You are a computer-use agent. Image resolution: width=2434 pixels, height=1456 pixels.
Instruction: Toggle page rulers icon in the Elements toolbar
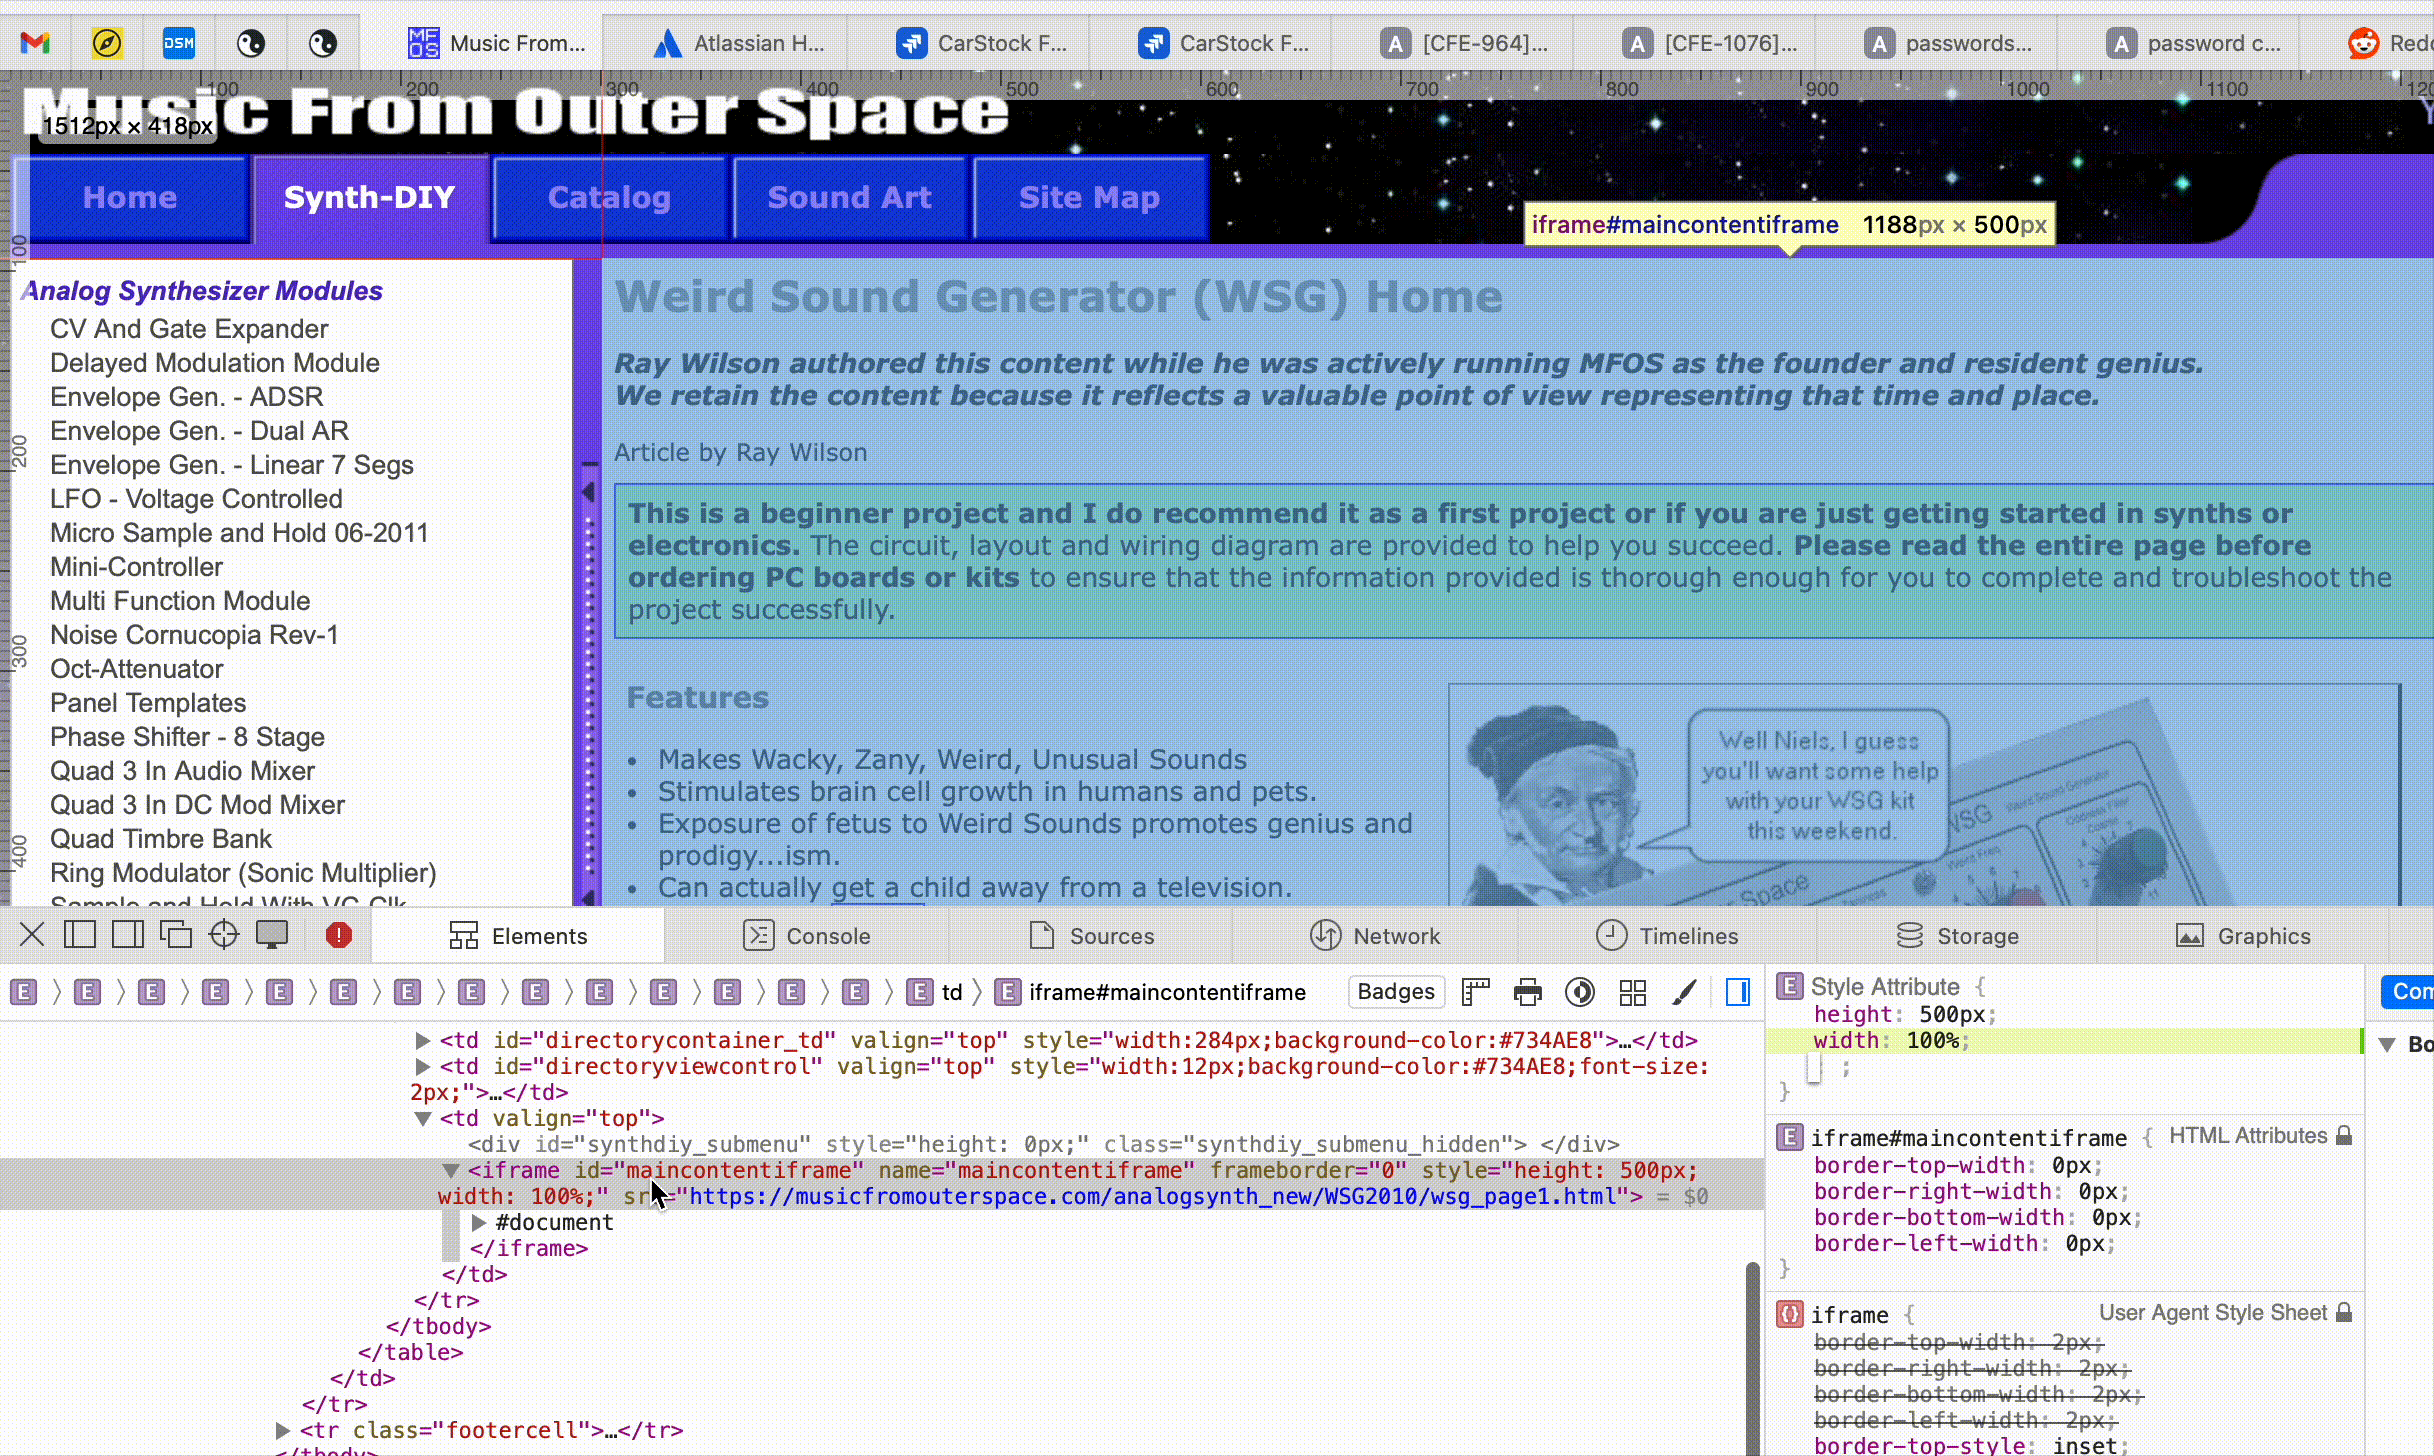[1476, 992]
